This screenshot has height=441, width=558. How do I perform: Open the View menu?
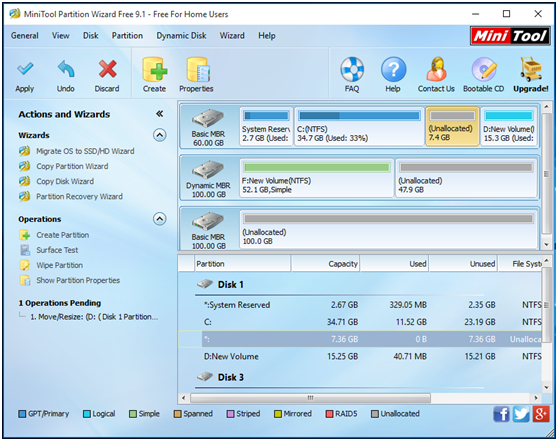[60, 36]
